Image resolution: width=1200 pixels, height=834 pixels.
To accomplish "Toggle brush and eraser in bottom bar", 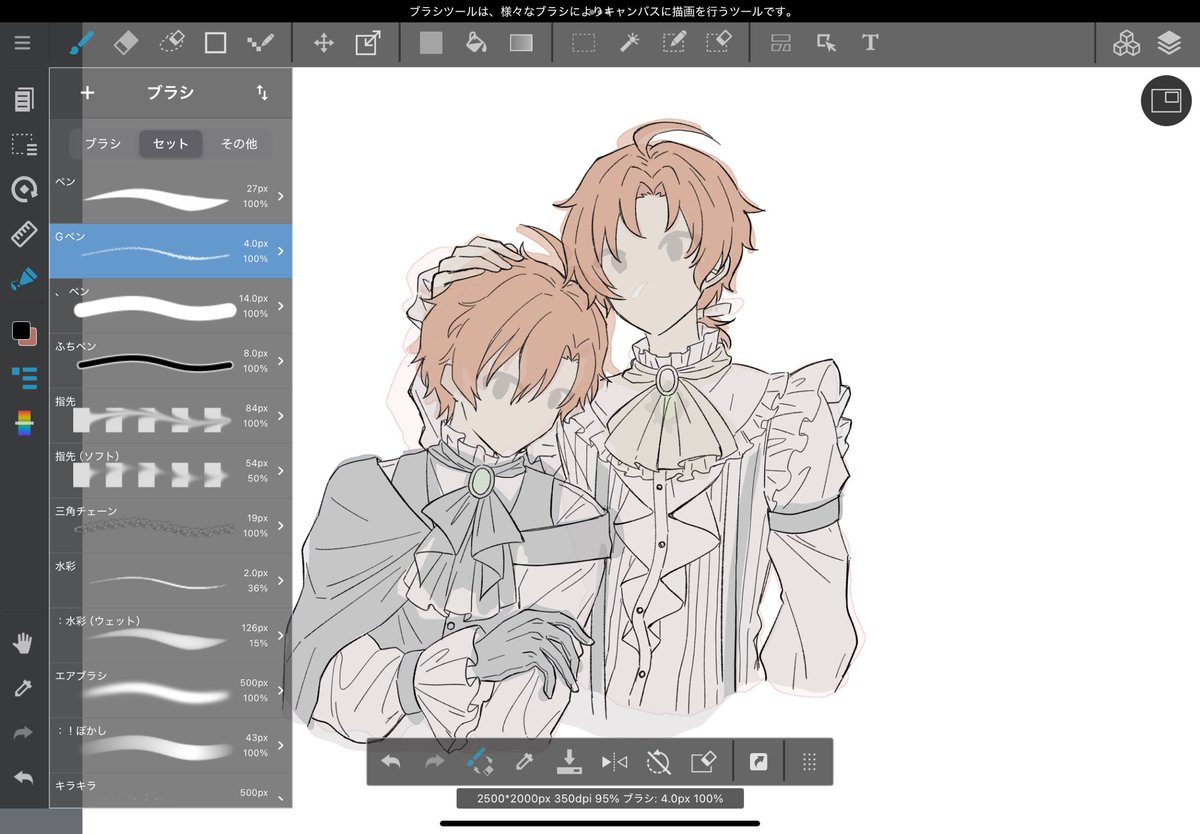I will point(479,762).
